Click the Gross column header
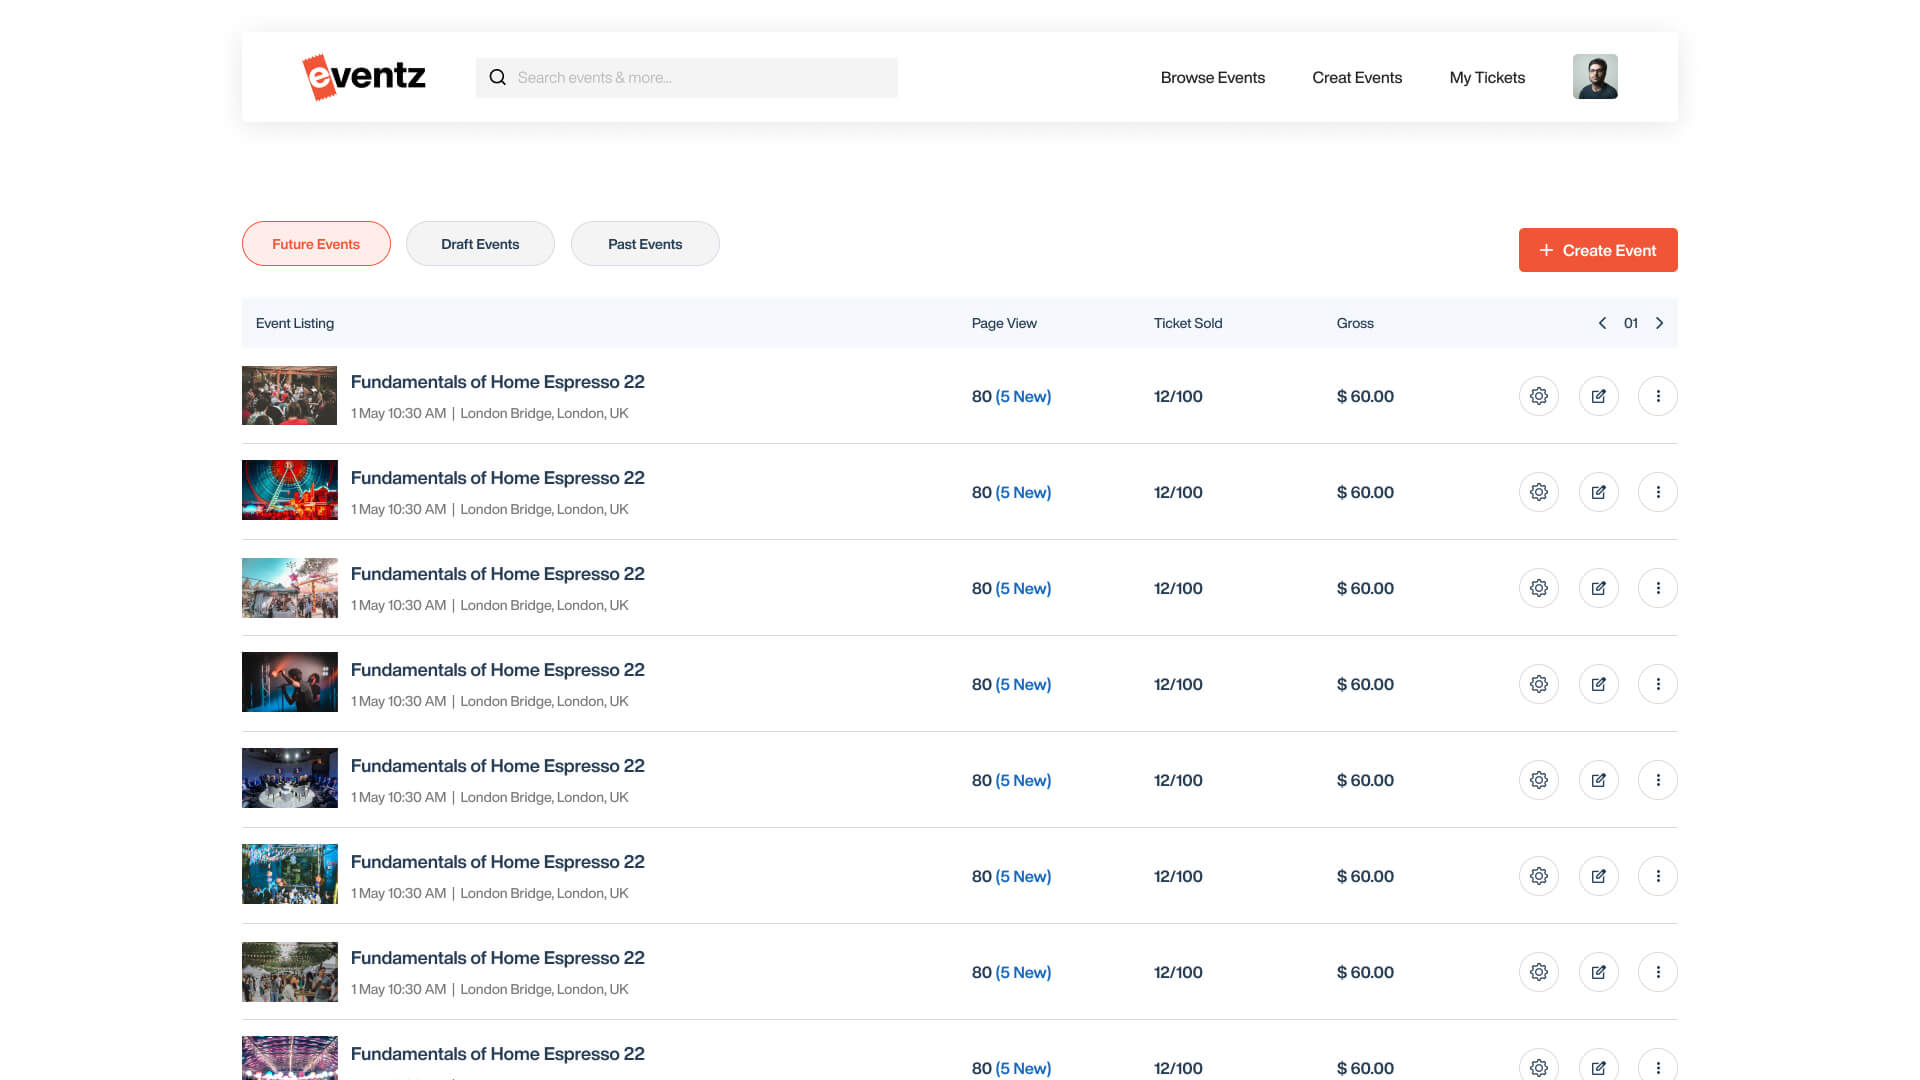 (1355, 323)
